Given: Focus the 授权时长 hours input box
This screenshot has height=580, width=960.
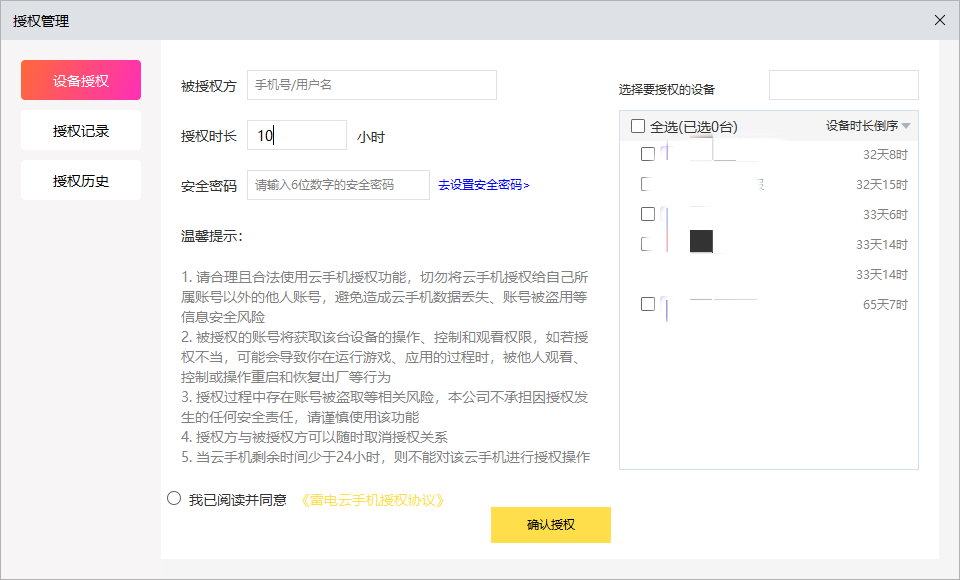Looking at the screenshot, I should (x=296, y=136).
